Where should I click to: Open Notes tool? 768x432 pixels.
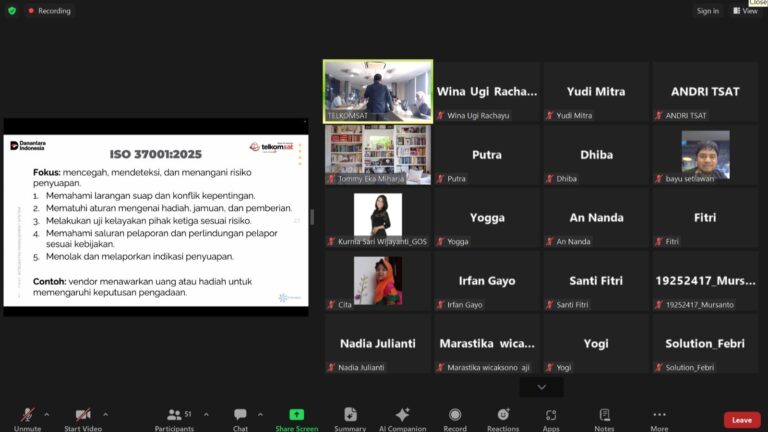coord(604,419)
